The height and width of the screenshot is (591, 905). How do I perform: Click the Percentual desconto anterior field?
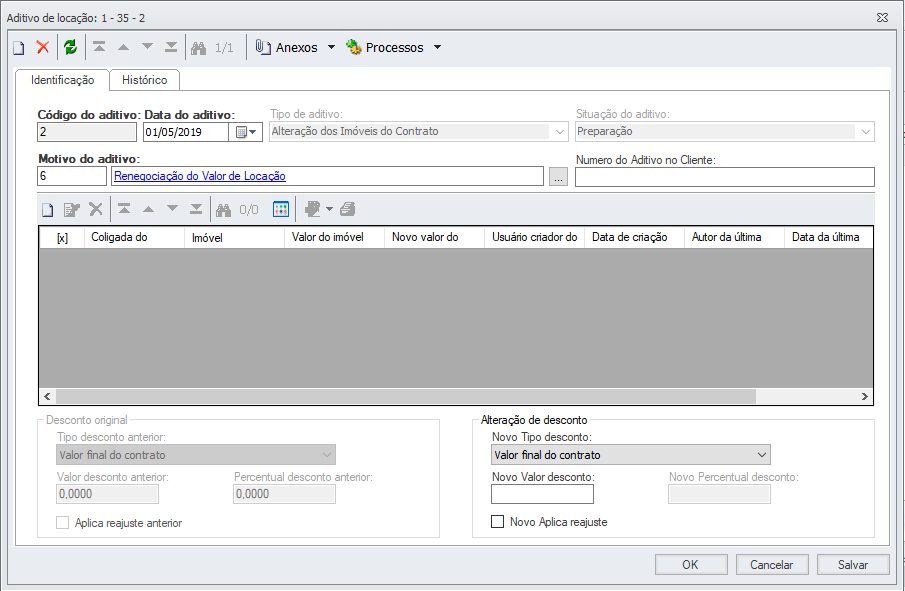tap(284, 494)
